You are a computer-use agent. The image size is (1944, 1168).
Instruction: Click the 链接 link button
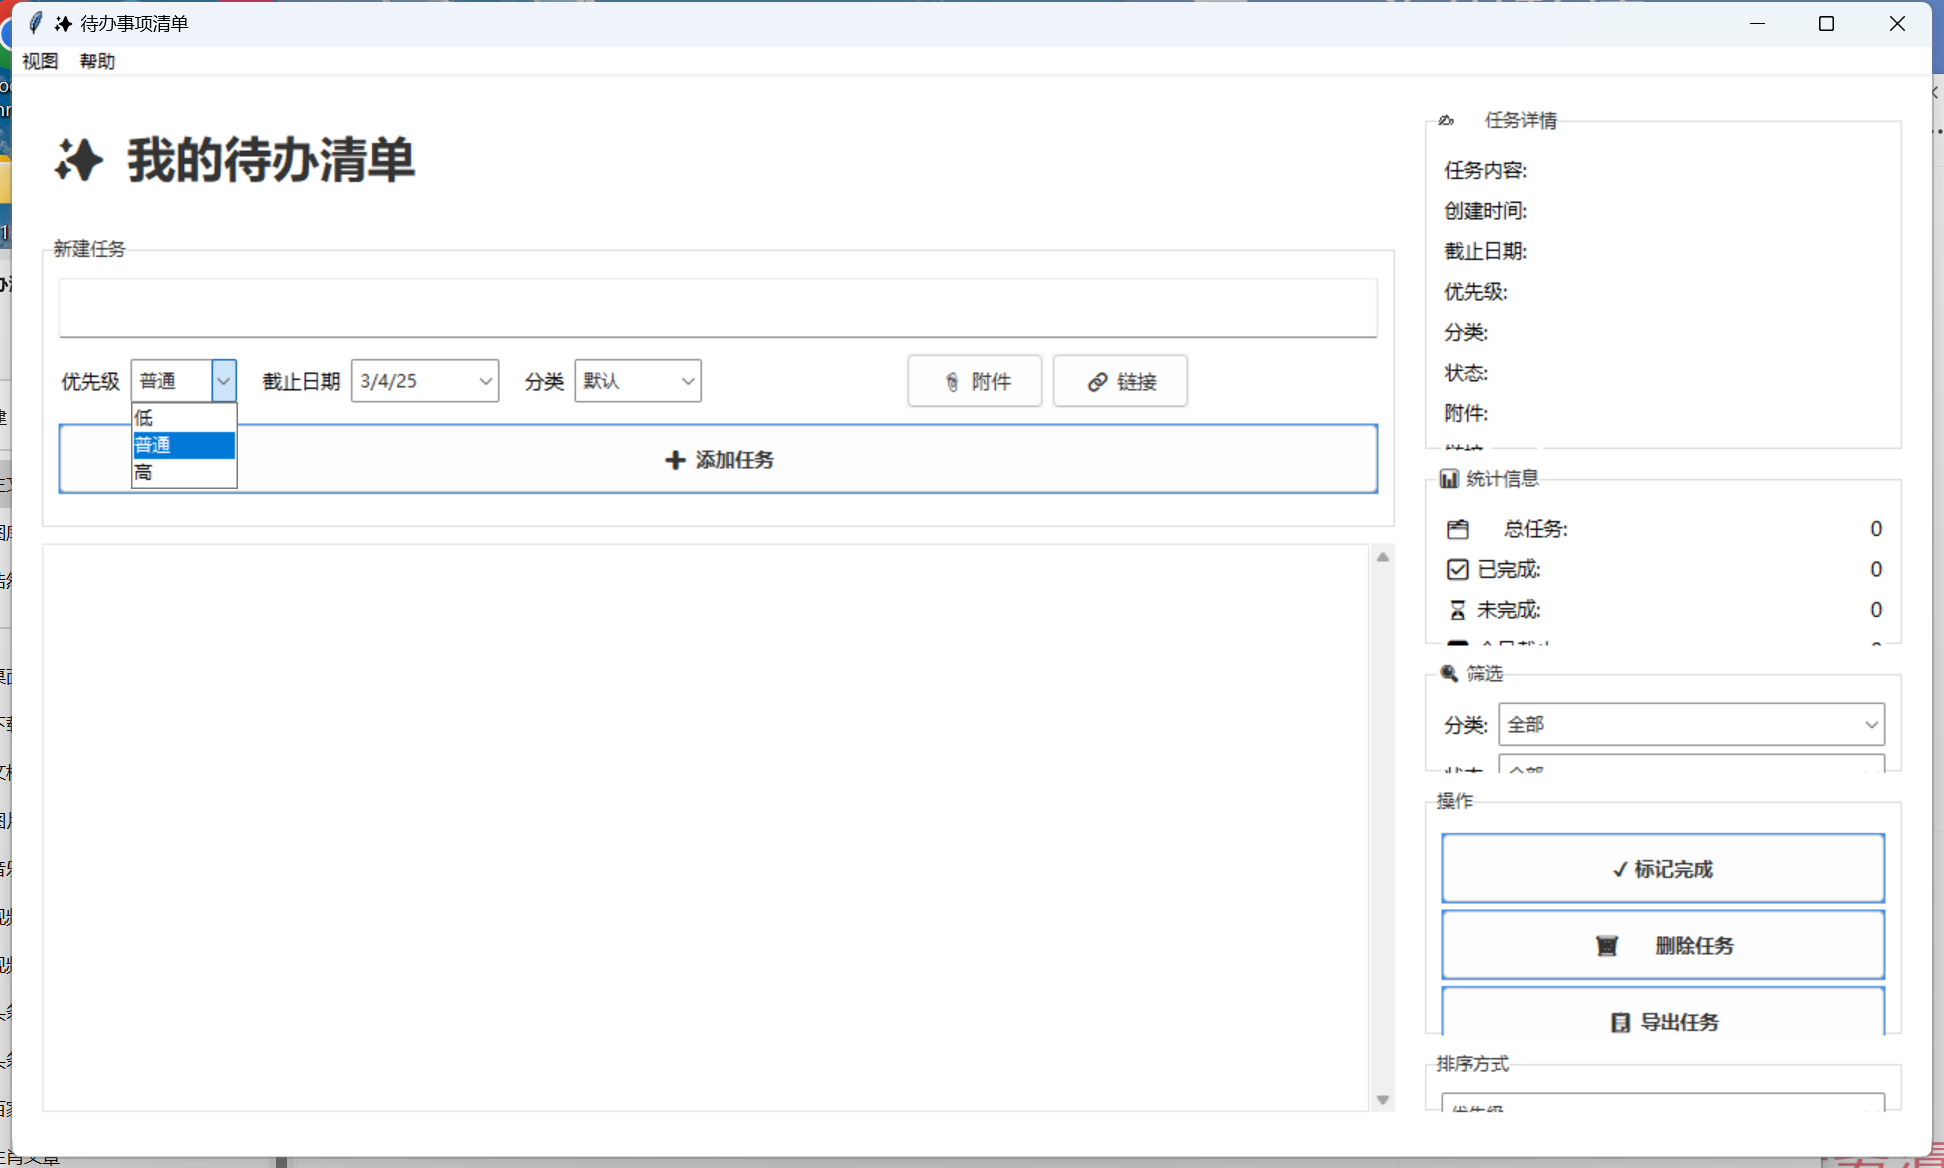point(1120,381)
